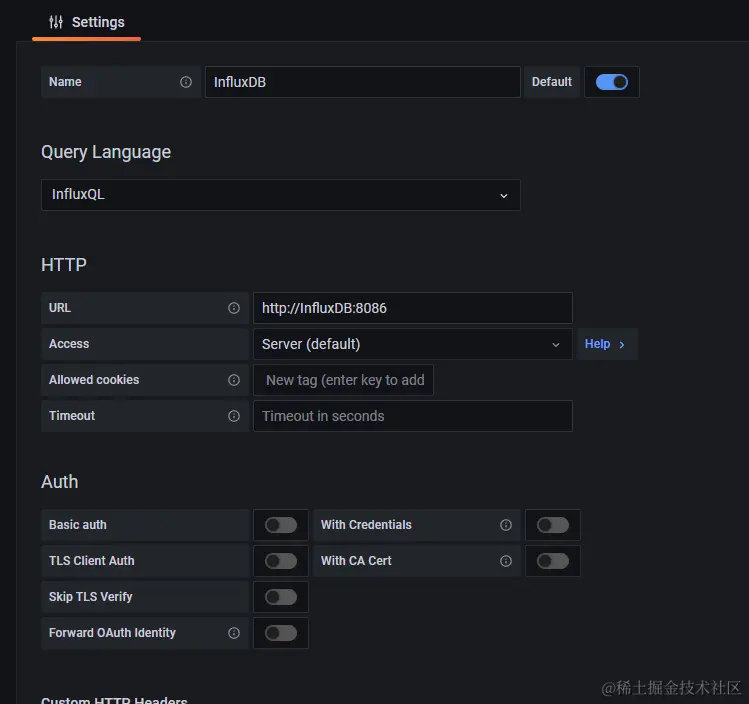This screenshot has width=749, height=704.
Task: Click the Timeout in seconds input
Action: (413, 416)
